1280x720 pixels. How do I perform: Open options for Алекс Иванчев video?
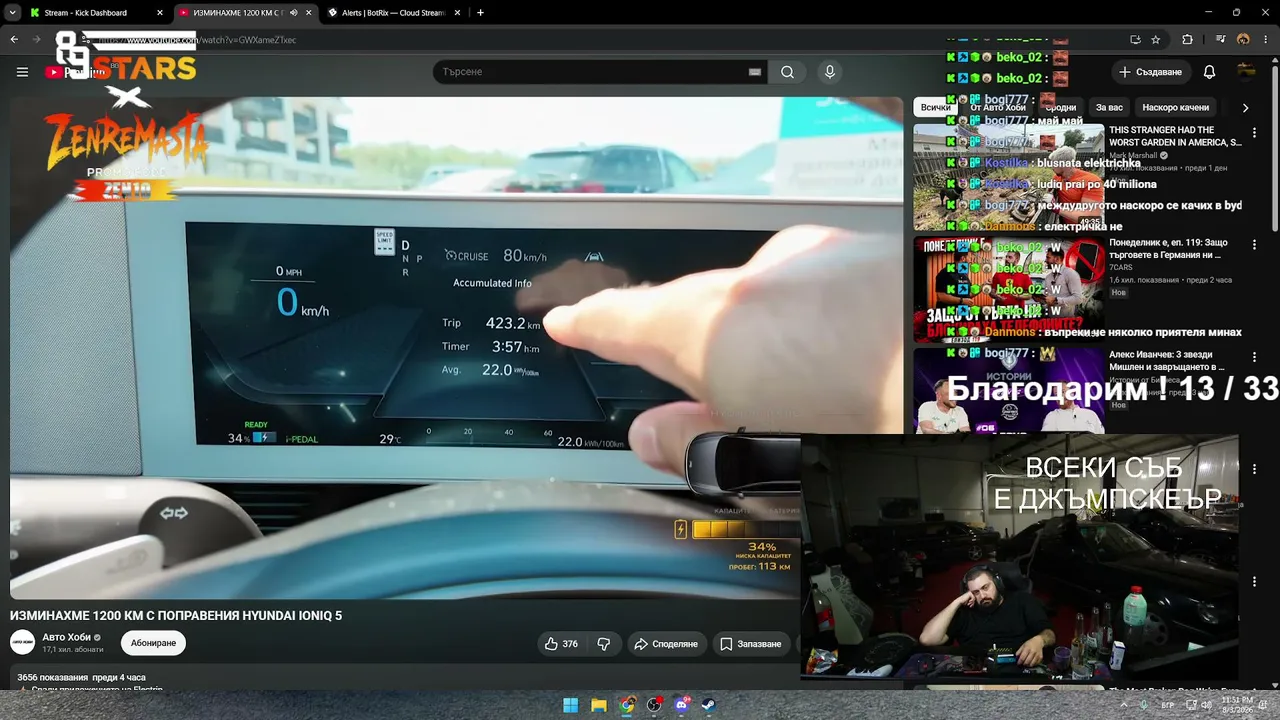tap(1255, 357)
